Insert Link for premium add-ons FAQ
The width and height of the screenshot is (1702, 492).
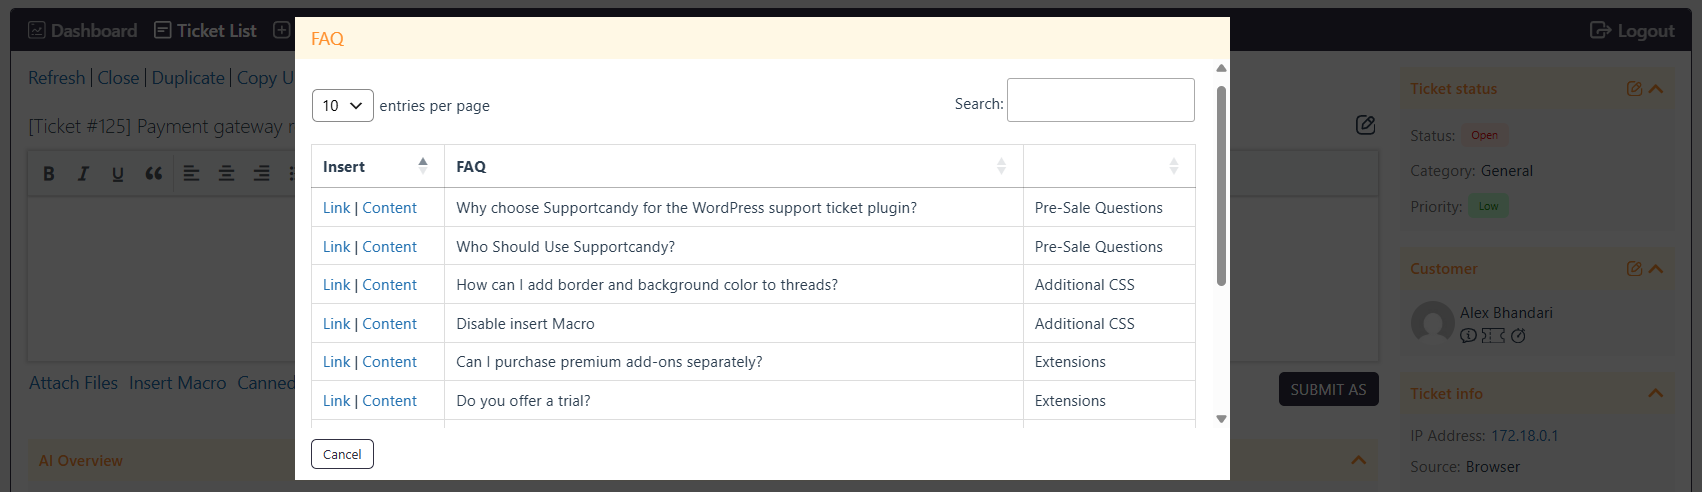tap(336, 362)
